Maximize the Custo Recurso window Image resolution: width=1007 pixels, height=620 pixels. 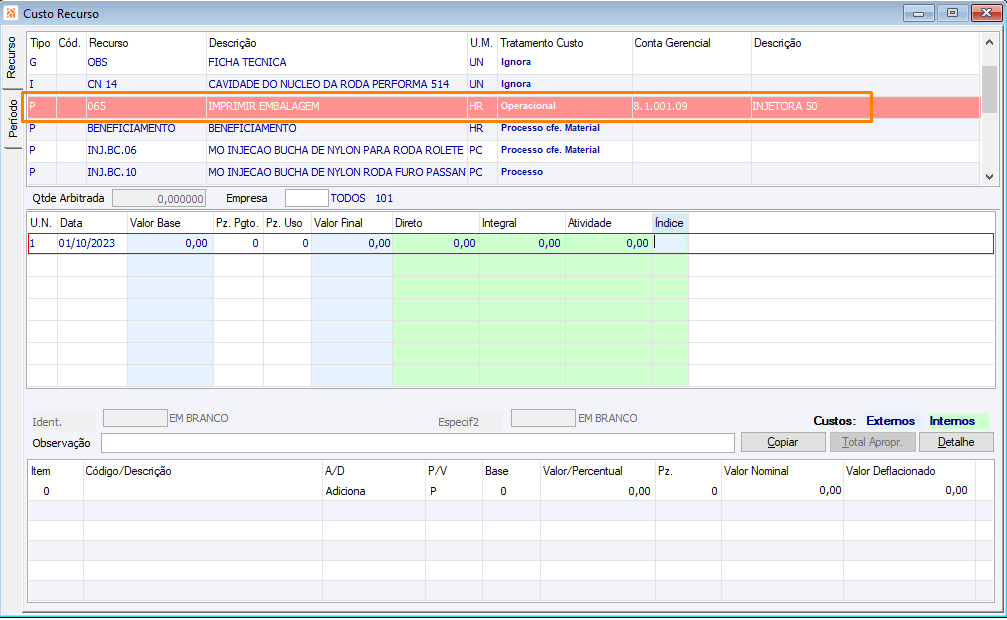tap(952, 13)
